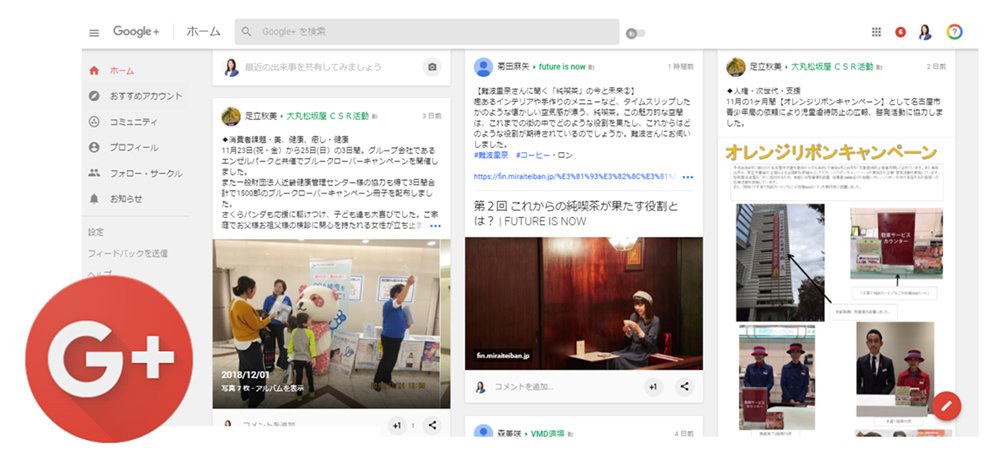
Task: Open 大丸松坂屋 CSR活動 collection in 2日前 post
Action: coord(830,66)
